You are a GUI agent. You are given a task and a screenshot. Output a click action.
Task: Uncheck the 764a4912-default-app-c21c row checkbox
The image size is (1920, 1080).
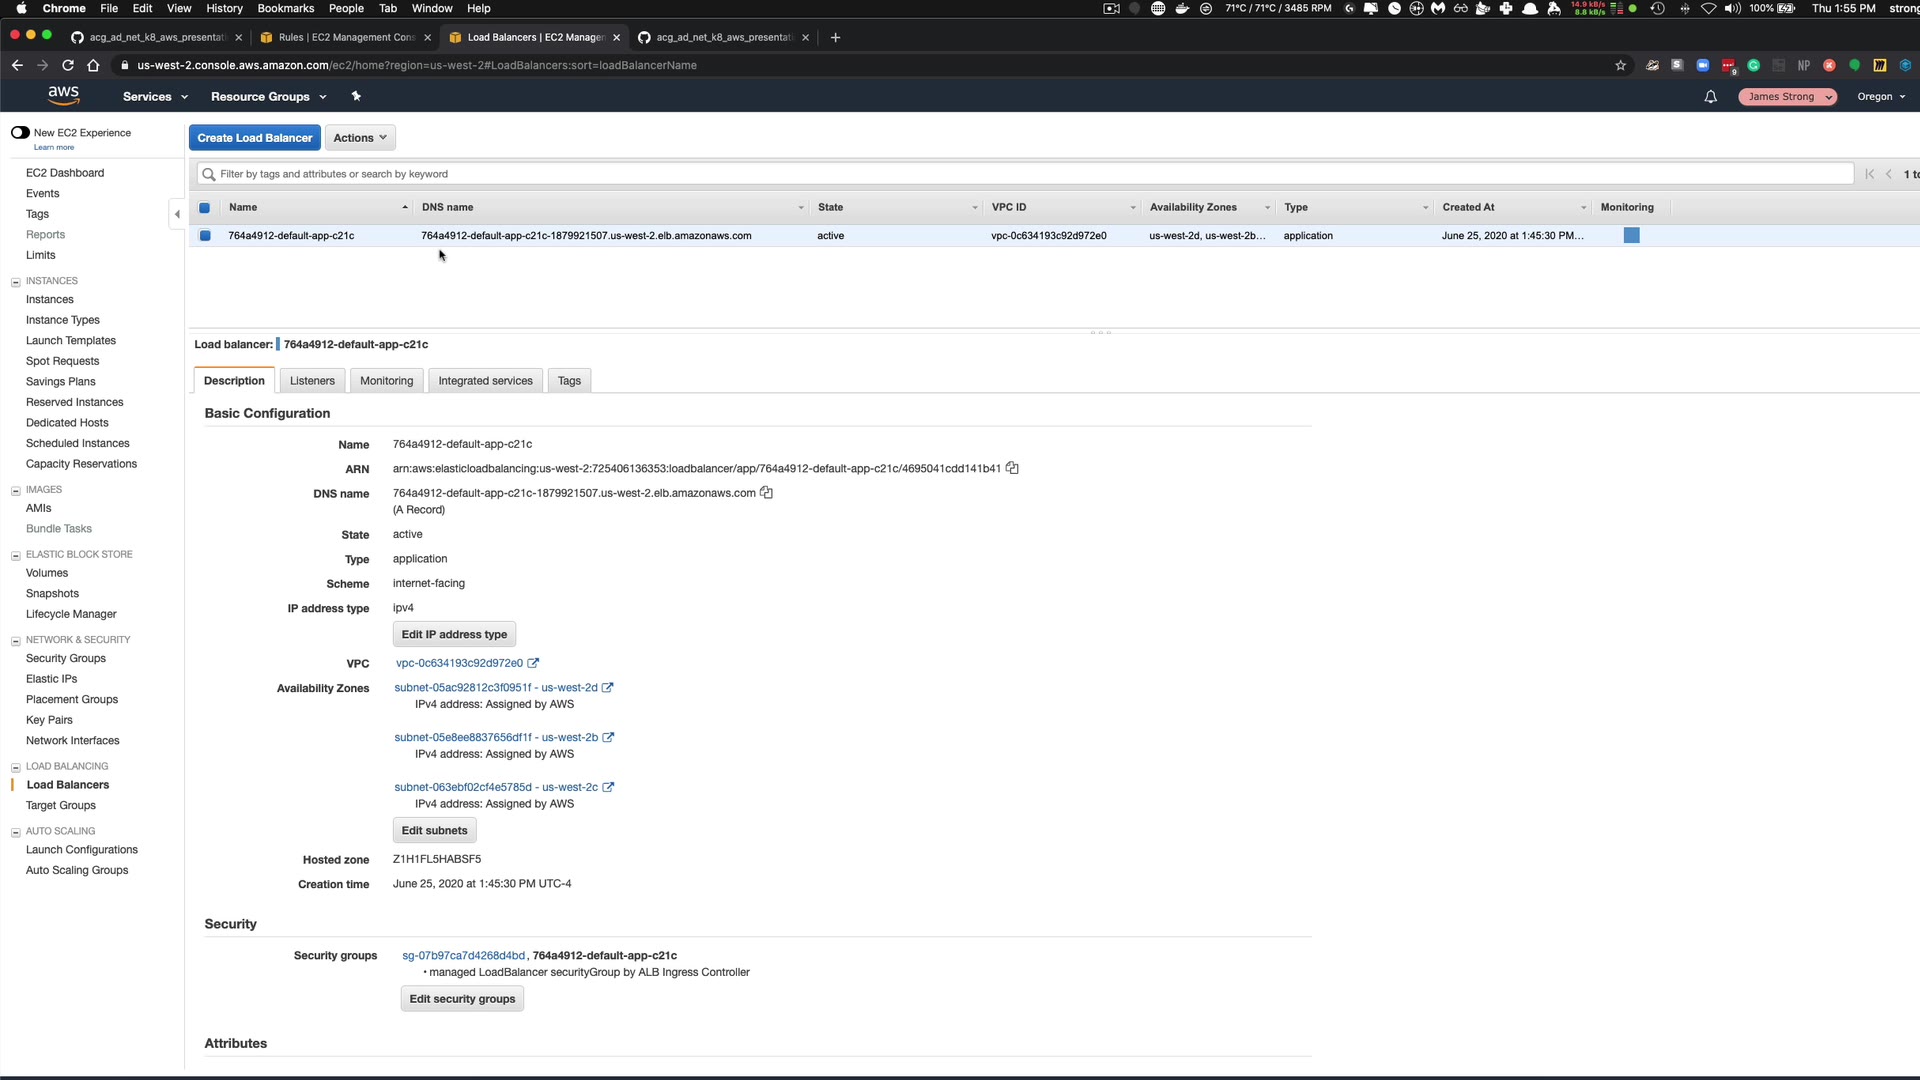point(205,236)
